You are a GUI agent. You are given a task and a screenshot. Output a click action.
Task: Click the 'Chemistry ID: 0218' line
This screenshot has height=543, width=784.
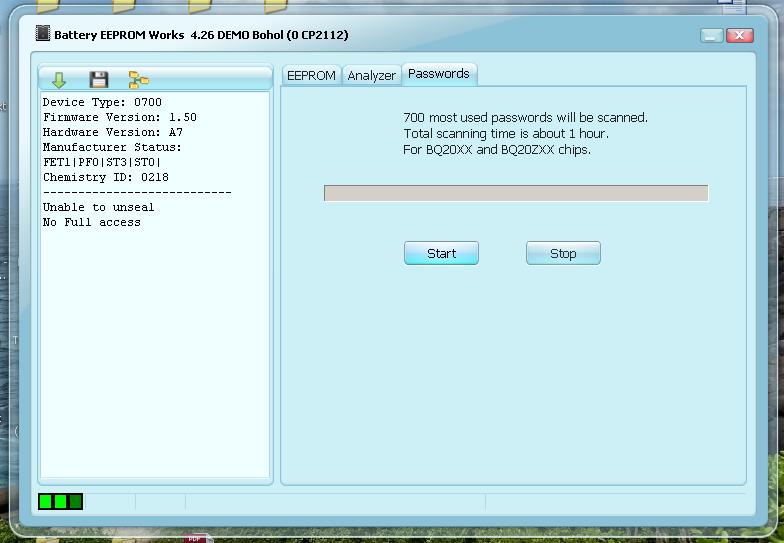click(105, 177)
